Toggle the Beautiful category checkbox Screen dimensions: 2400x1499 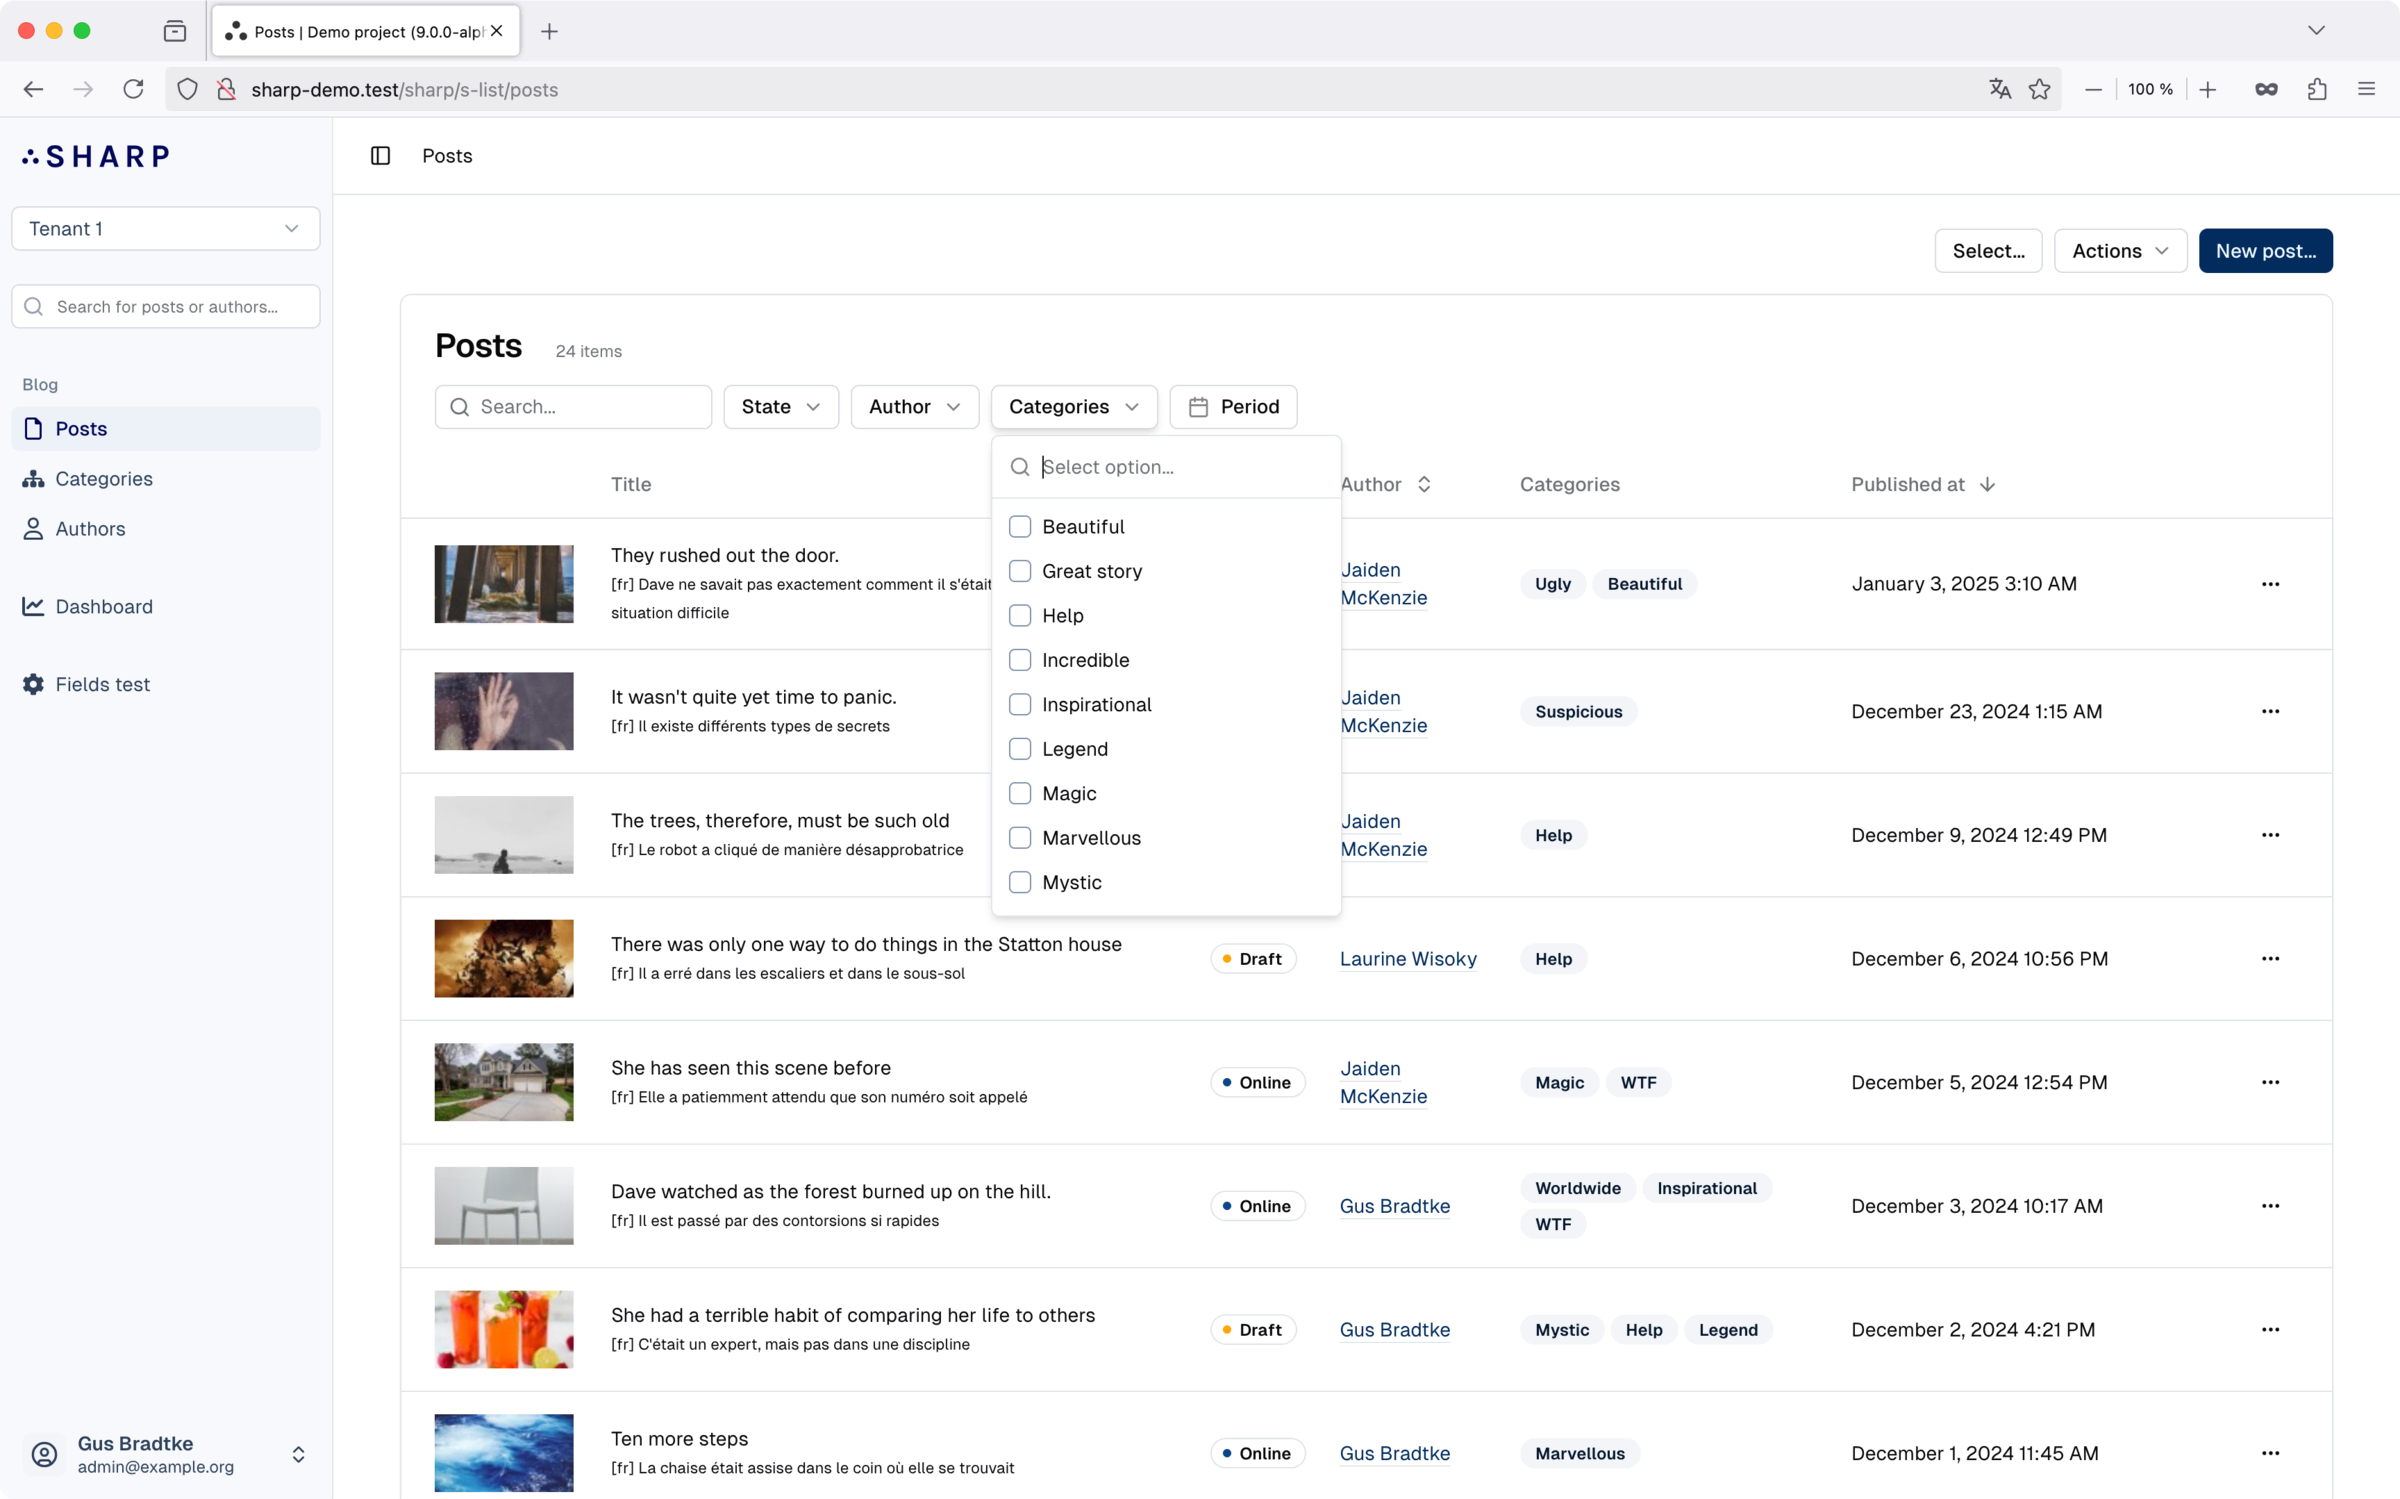pos(1020,525)
